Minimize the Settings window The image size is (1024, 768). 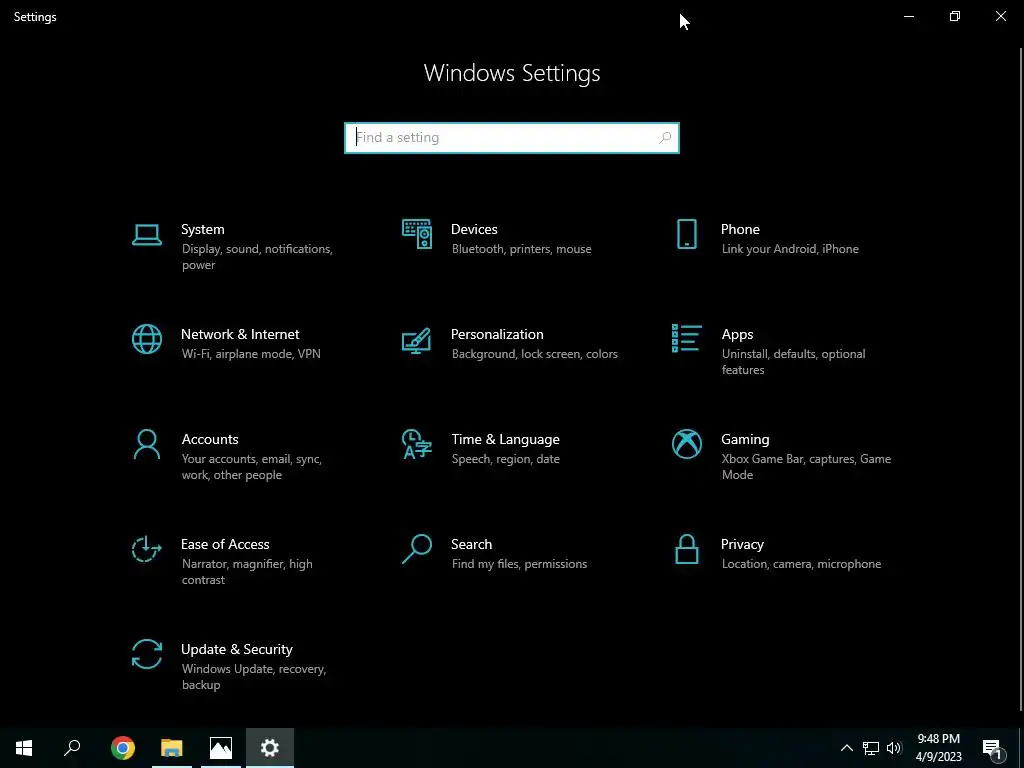909,16
